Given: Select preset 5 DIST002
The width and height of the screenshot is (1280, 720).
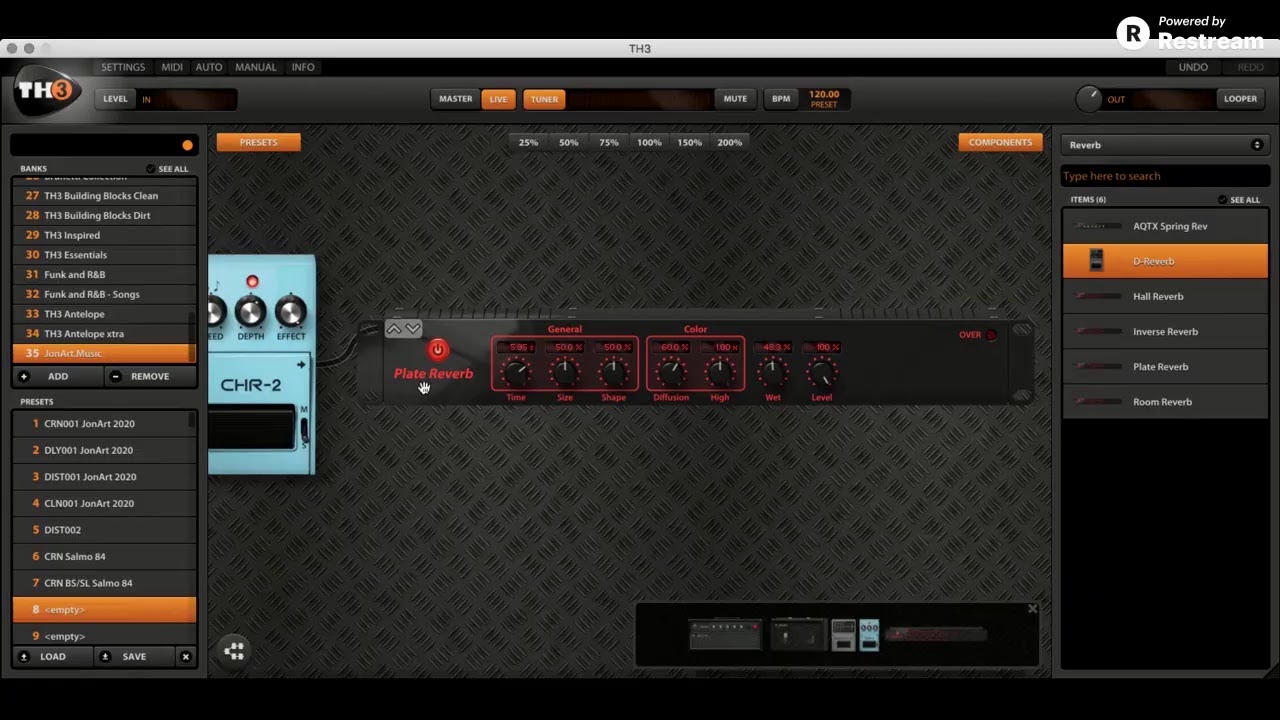Looking at the screenshot, I should point(104,530).
